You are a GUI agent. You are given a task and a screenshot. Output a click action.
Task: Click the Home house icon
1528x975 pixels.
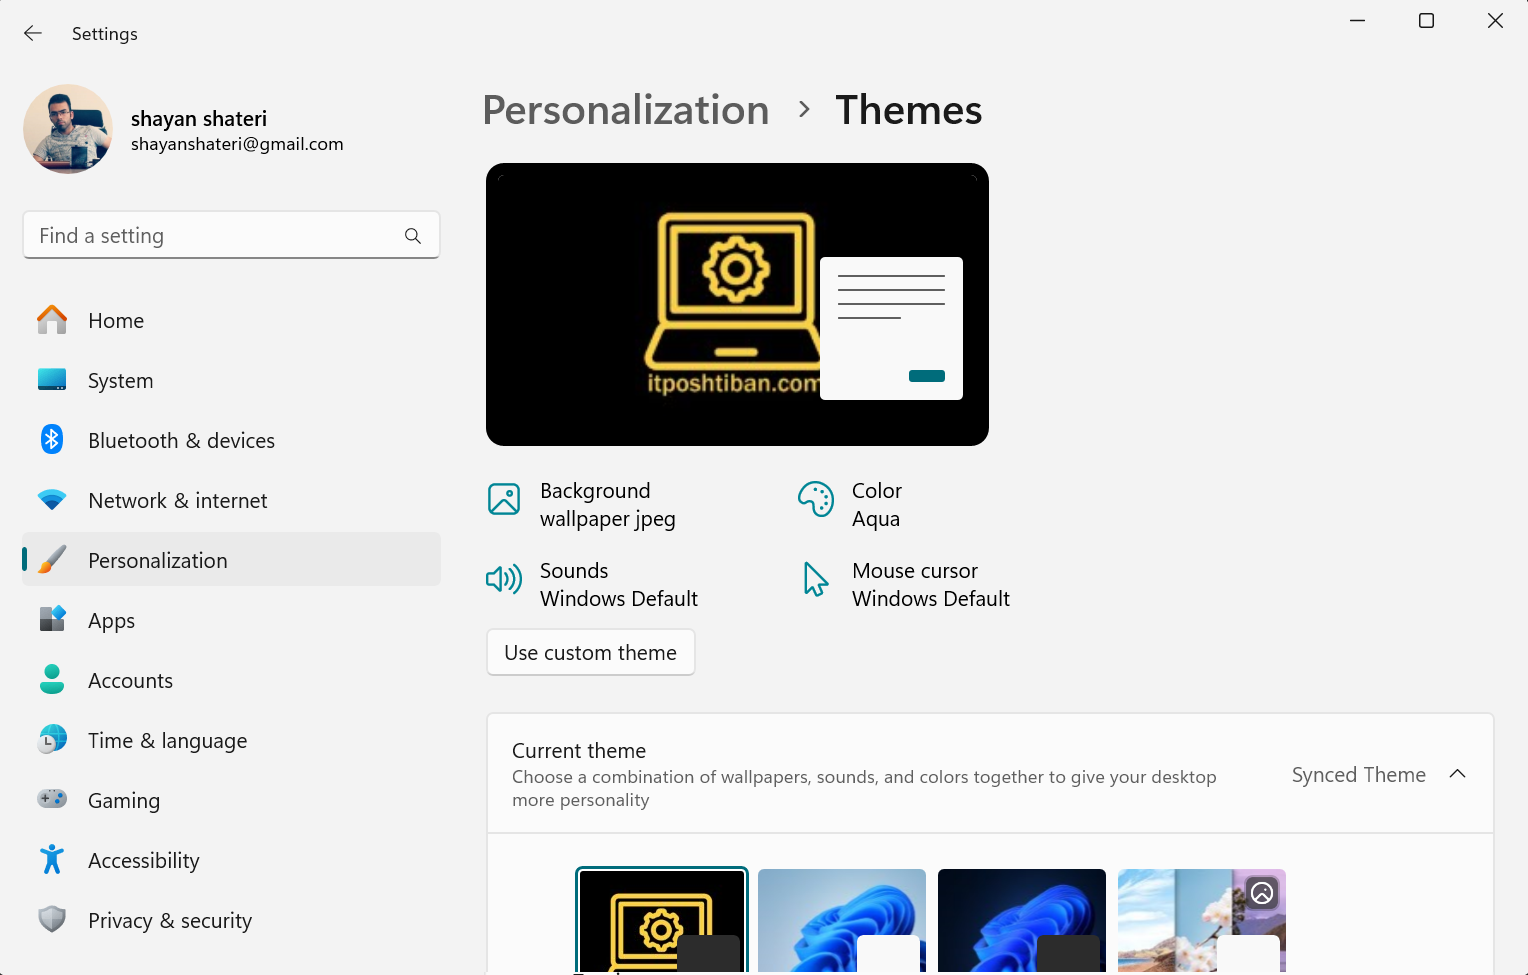(52, 320)
